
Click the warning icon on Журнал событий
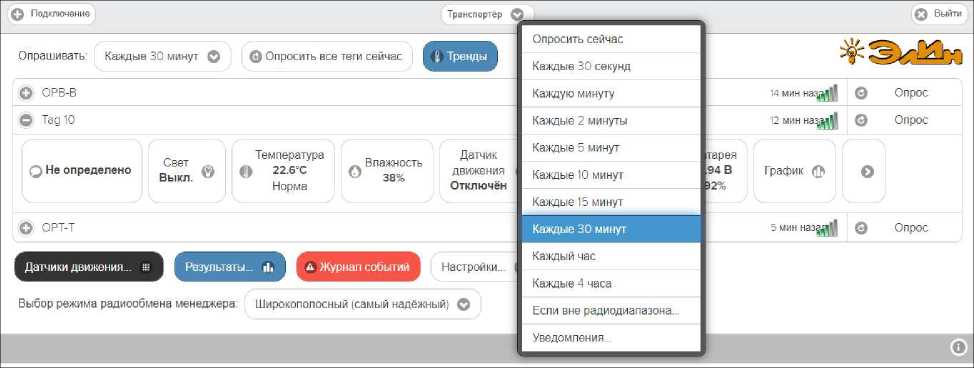click(x=311, y=267)
